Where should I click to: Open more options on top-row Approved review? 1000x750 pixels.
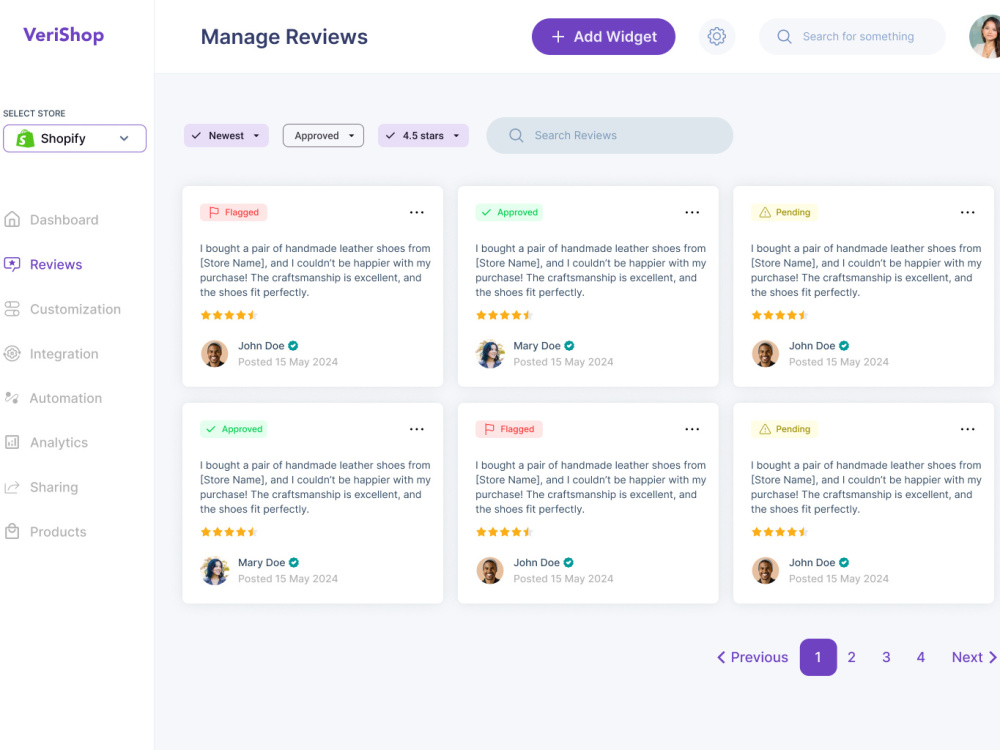coord(692,212)
